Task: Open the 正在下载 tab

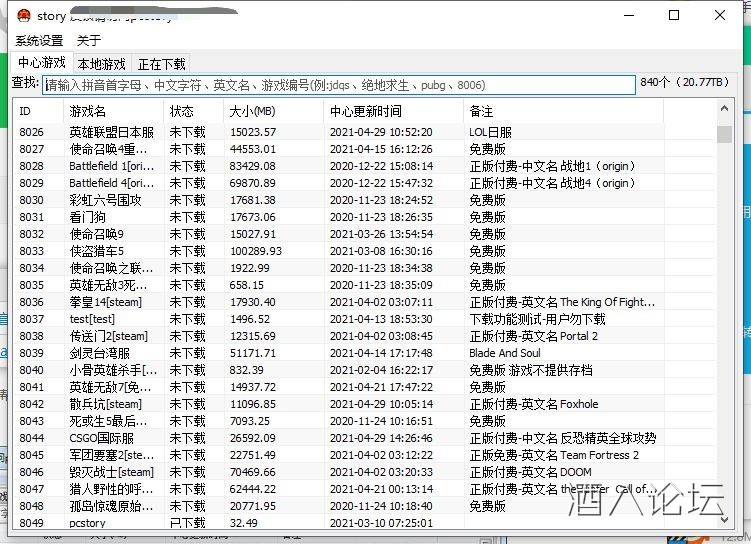Action: point(162,64)
